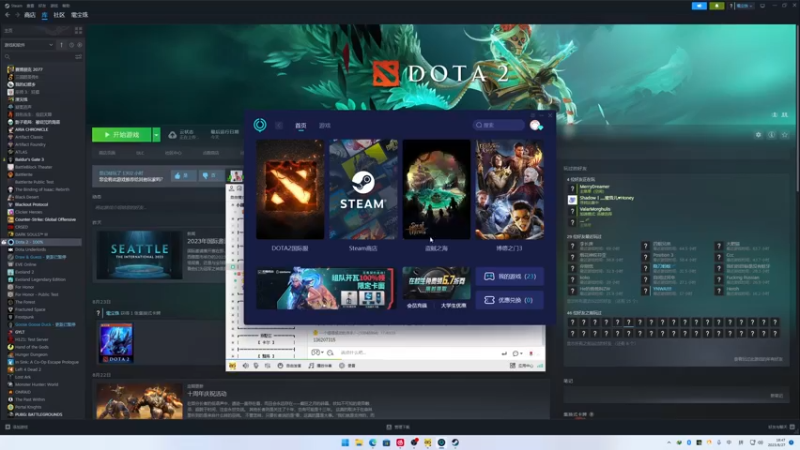Open 我的游戏 my games button
The width and height of the screenshot is (800, 450).
(510, 277)
